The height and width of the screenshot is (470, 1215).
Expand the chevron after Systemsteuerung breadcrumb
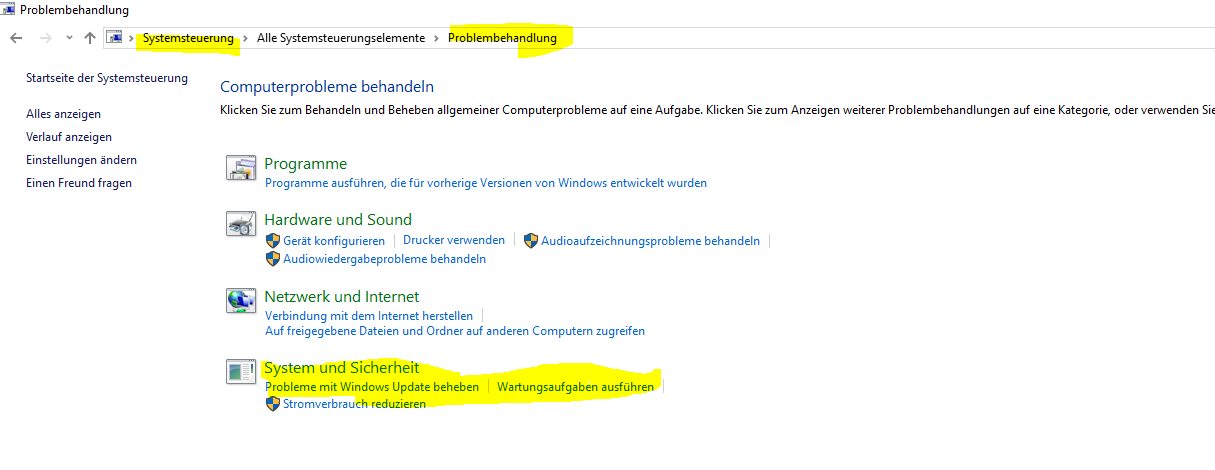click(x=245, y=38)
